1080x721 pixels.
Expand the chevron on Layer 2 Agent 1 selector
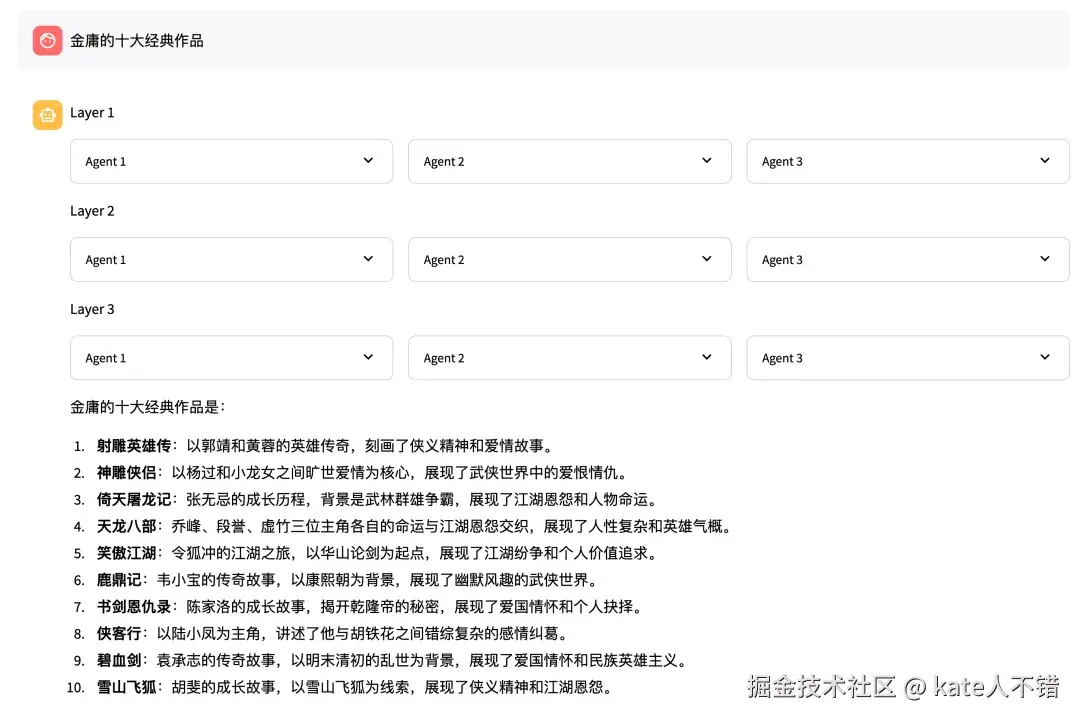(369, 259)
